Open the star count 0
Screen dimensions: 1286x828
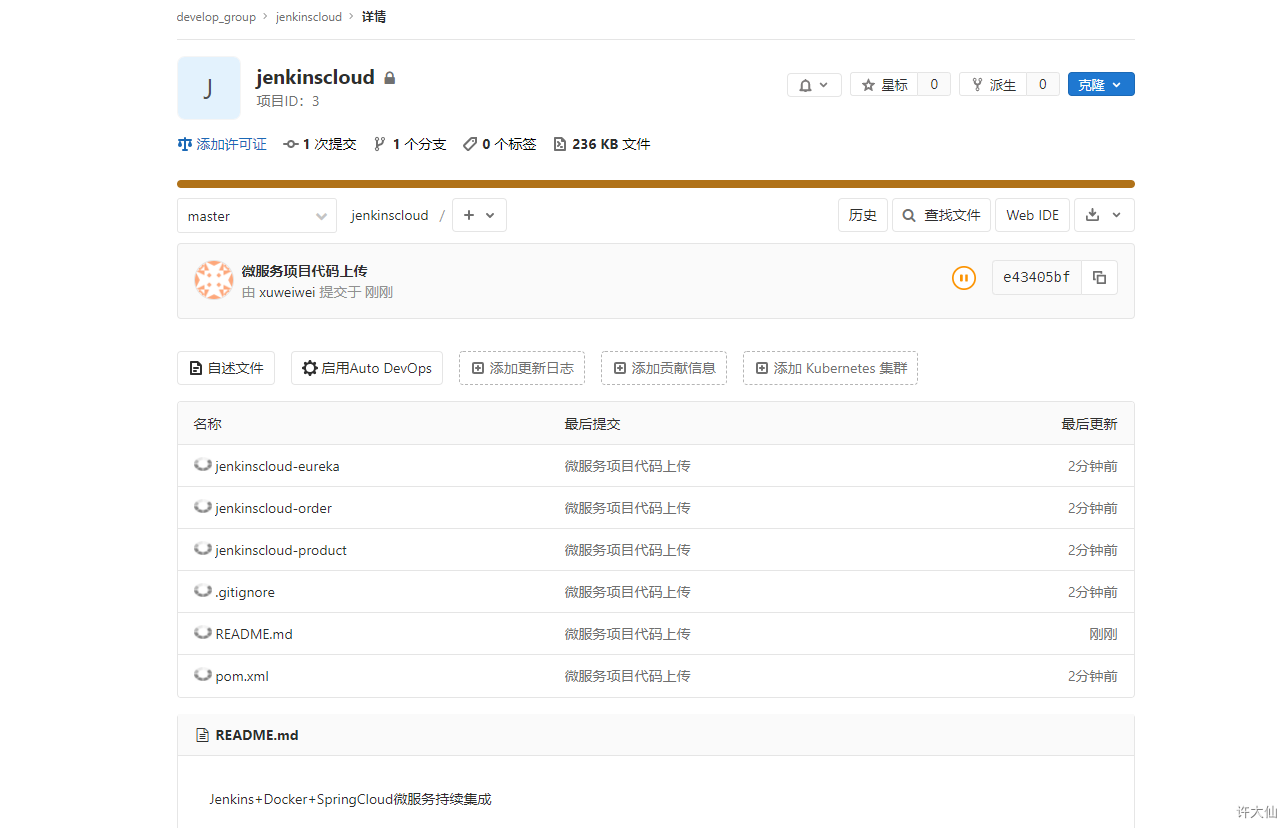(934, 85)
